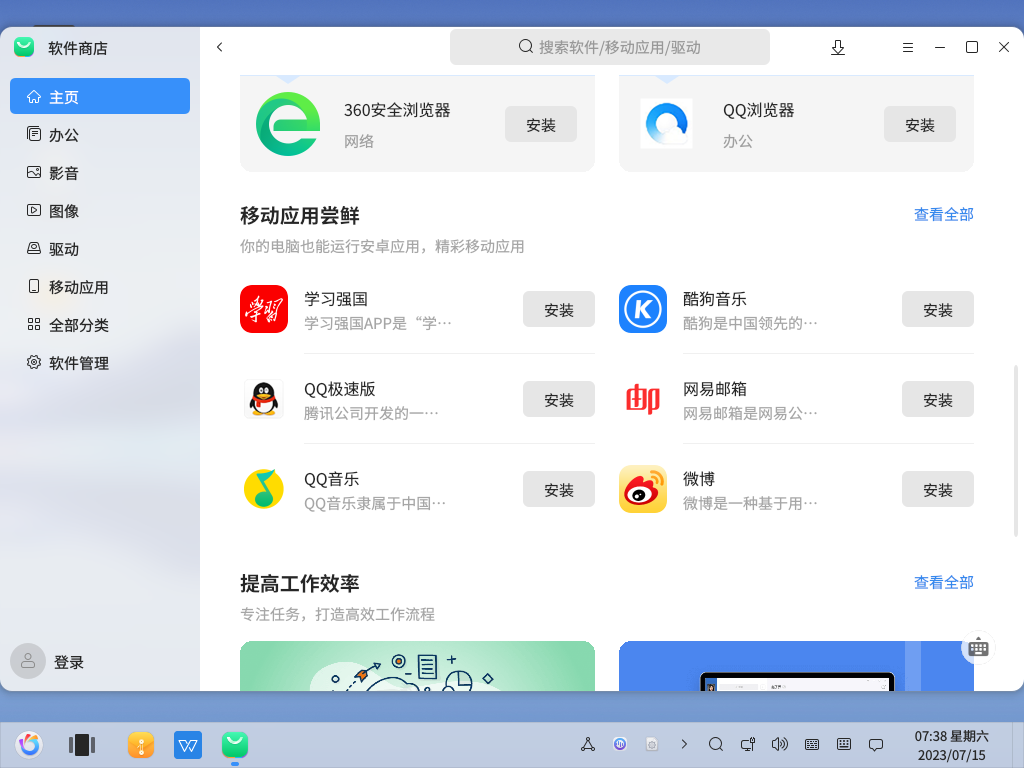Click the vertical scrollbar thumb
The height and width of the screenshot is (768, 1024).
pyautogui.click(x=1016, y=451)
